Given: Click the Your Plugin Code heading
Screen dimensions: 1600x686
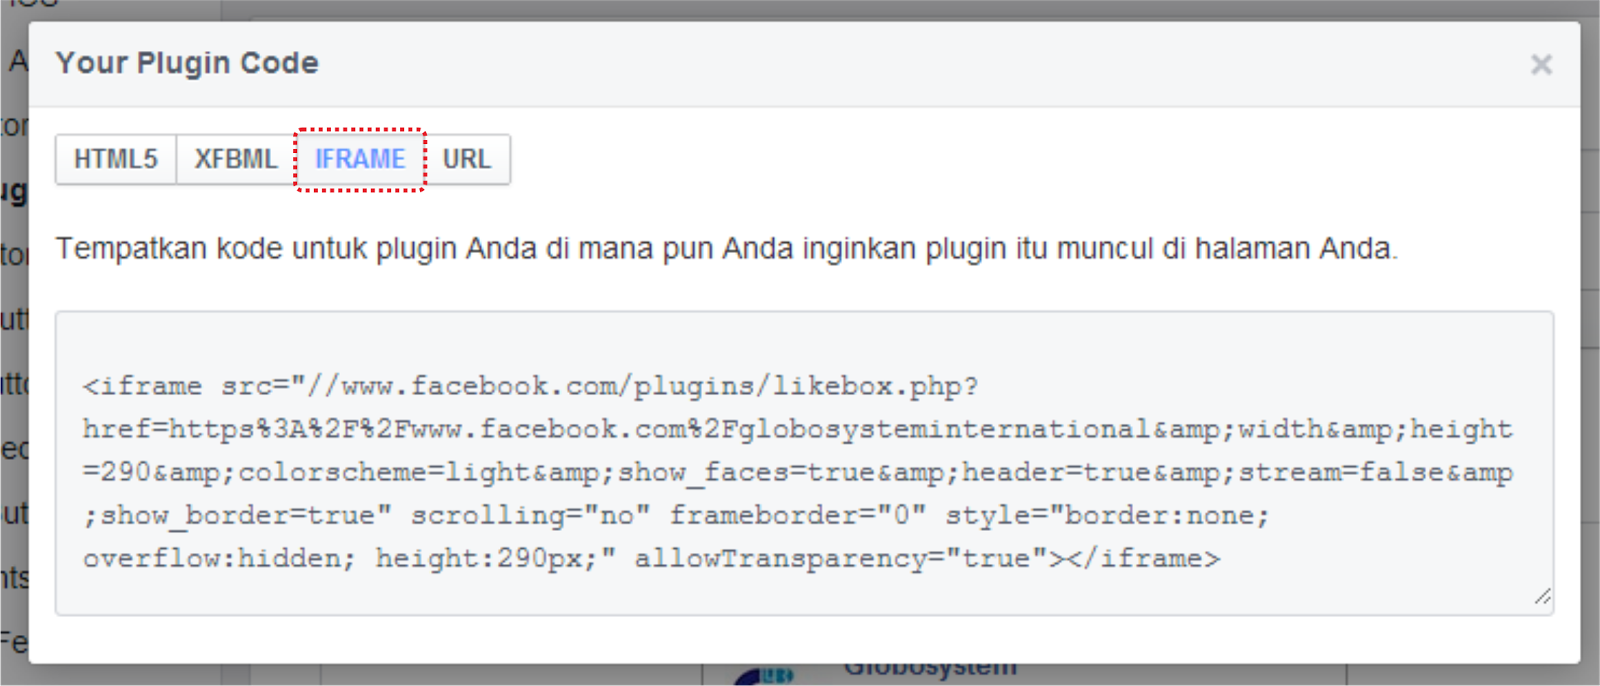Looking at the screenshot, I should pos(187,63).
